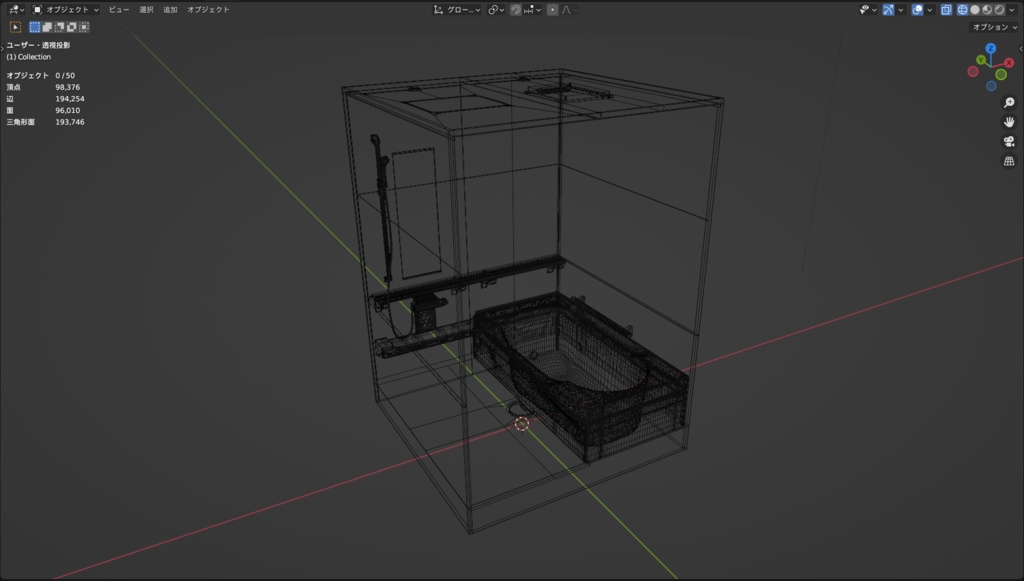Align view to the Y axis gizmo

[981, 60]
